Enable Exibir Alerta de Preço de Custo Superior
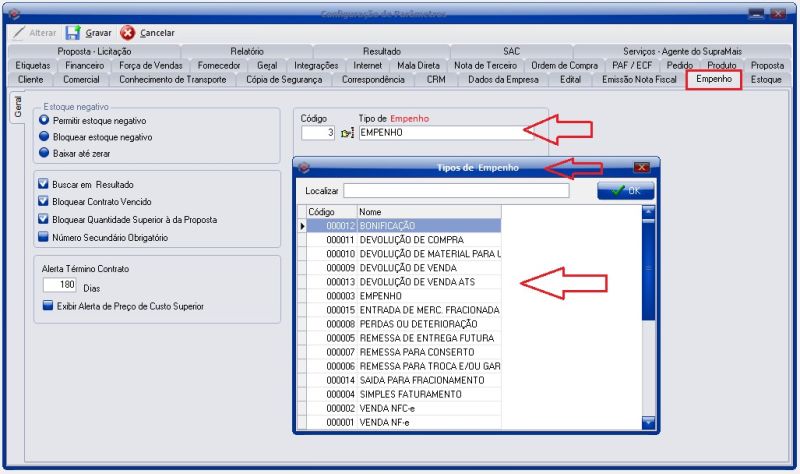 pos(48,306)
